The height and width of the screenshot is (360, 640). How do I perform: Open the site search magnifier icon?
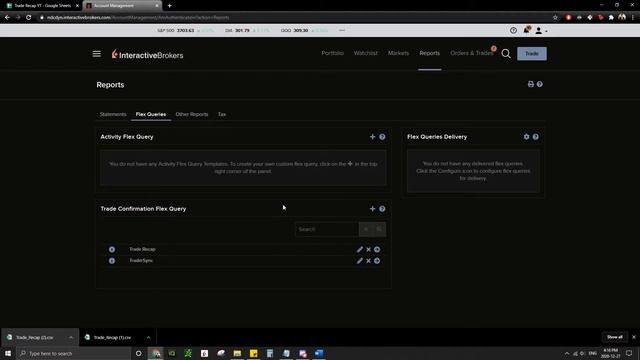[x=506, y=53]
